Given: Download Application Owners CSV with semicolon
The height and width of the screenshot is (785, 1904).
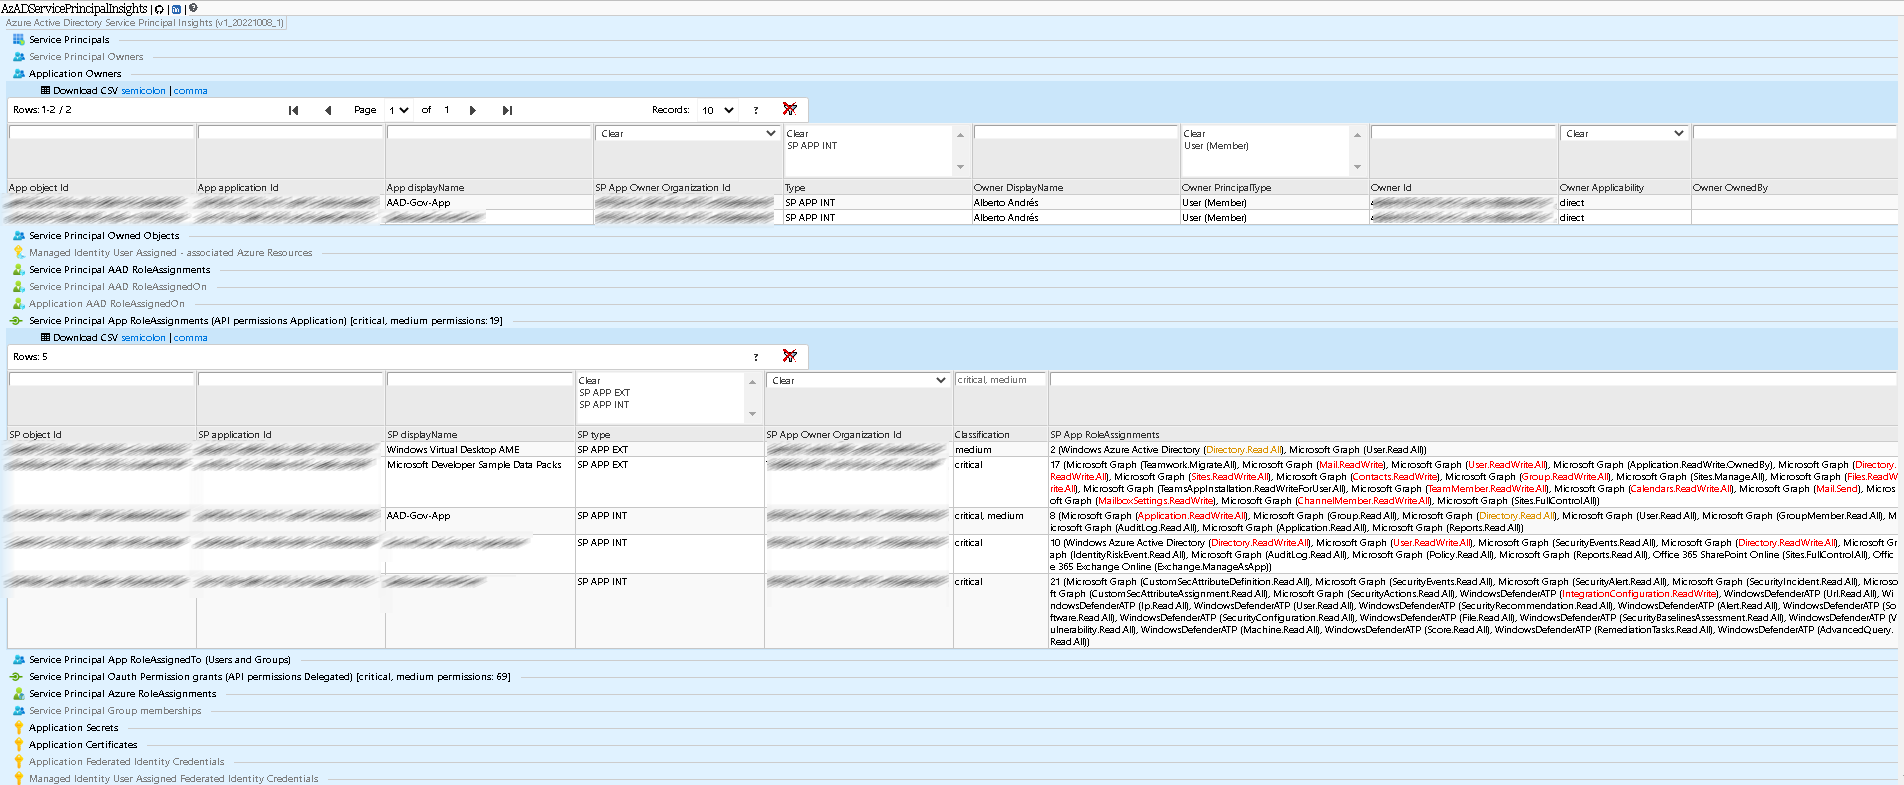Looking at the screenshot, I should pyautogui.click(x=144, y=91).
